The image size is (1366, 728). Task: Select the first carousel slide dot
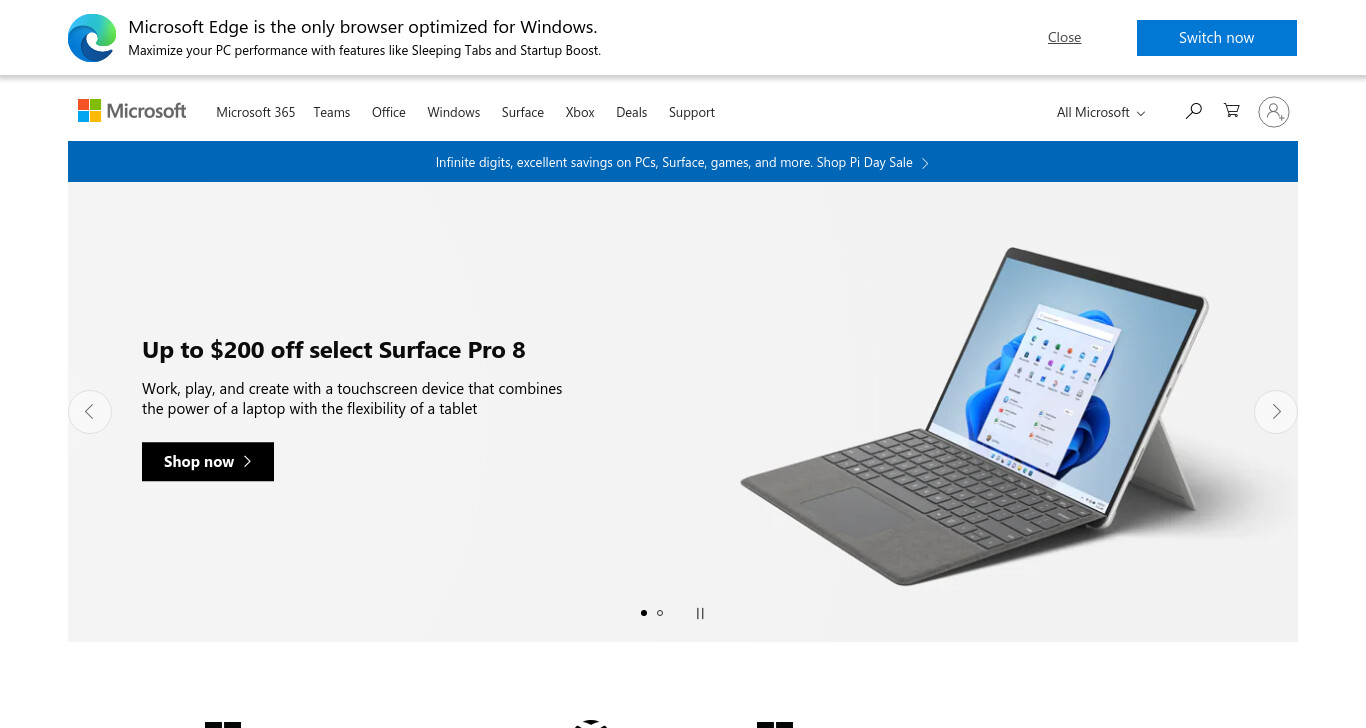(644, 613)
